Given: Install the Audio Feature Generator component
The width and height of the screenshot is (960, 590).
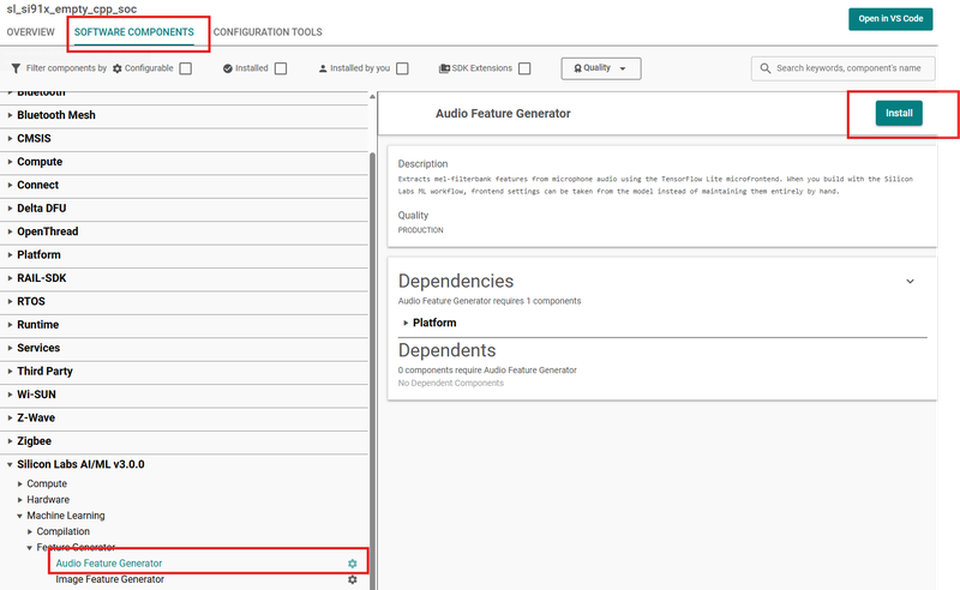Looking at the screenshot, I should (x=899, y=113).
